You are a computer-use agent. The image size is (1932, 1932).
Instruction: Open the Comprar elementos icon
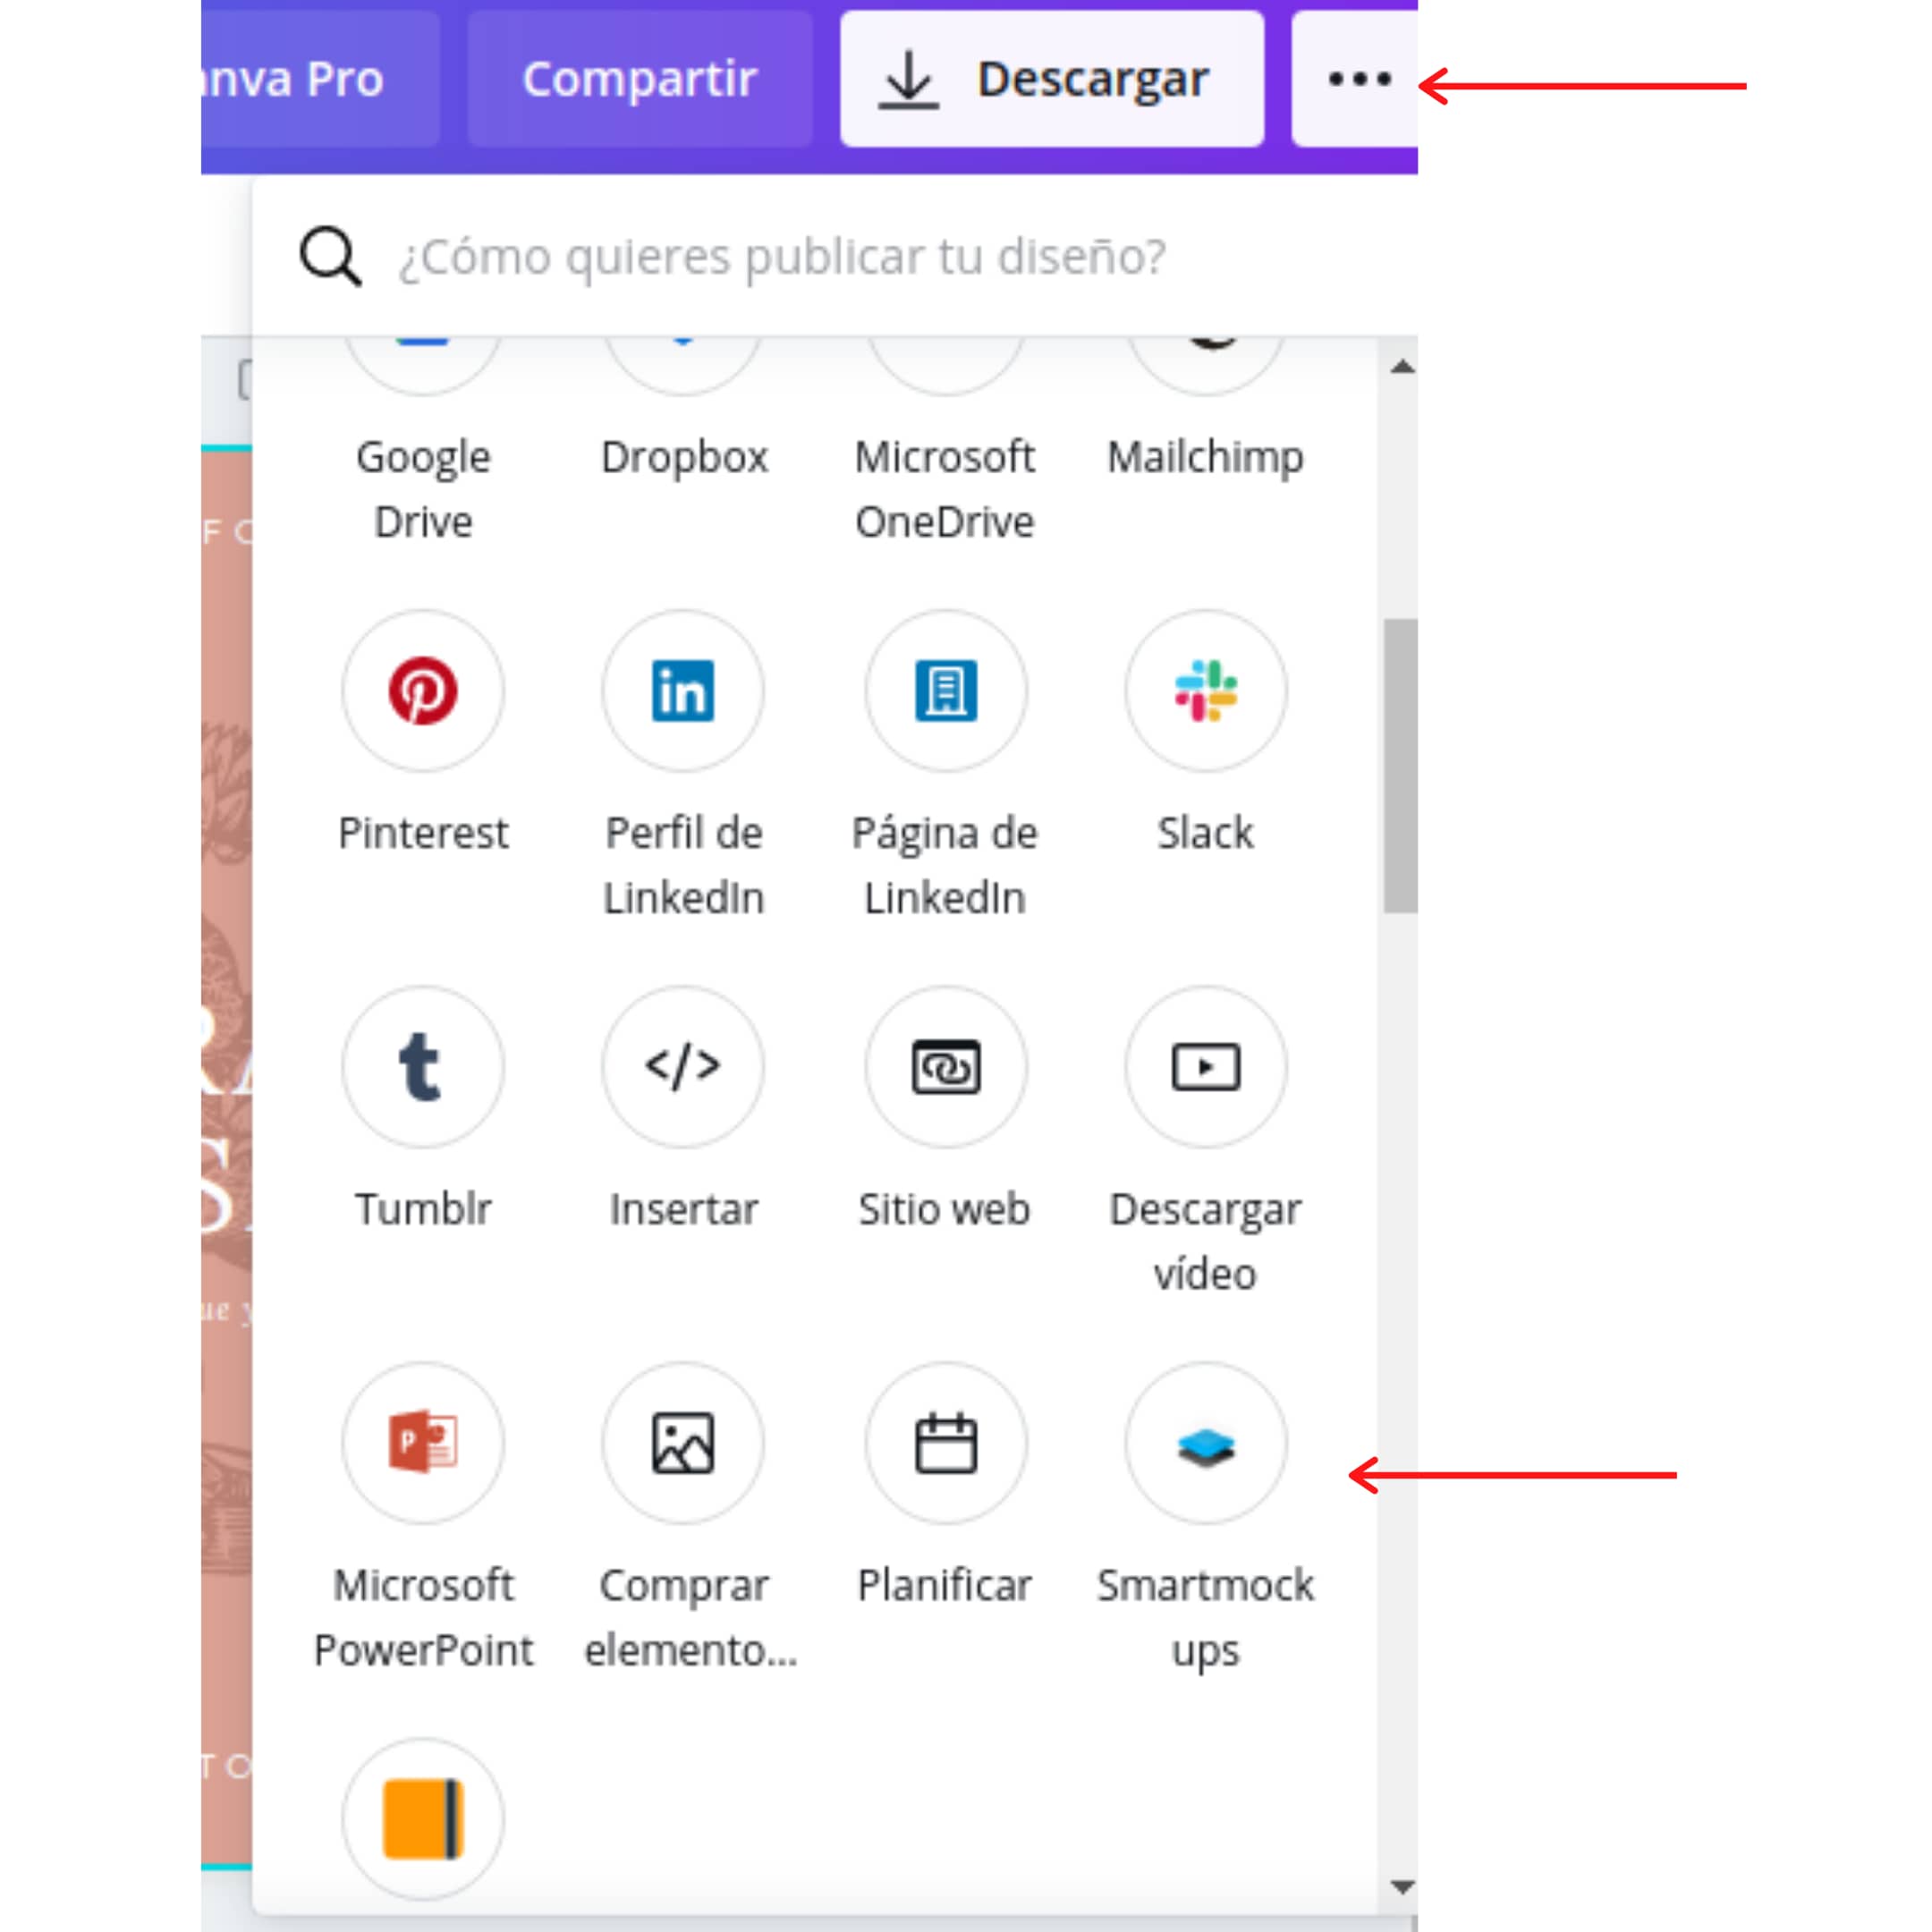683,1443
